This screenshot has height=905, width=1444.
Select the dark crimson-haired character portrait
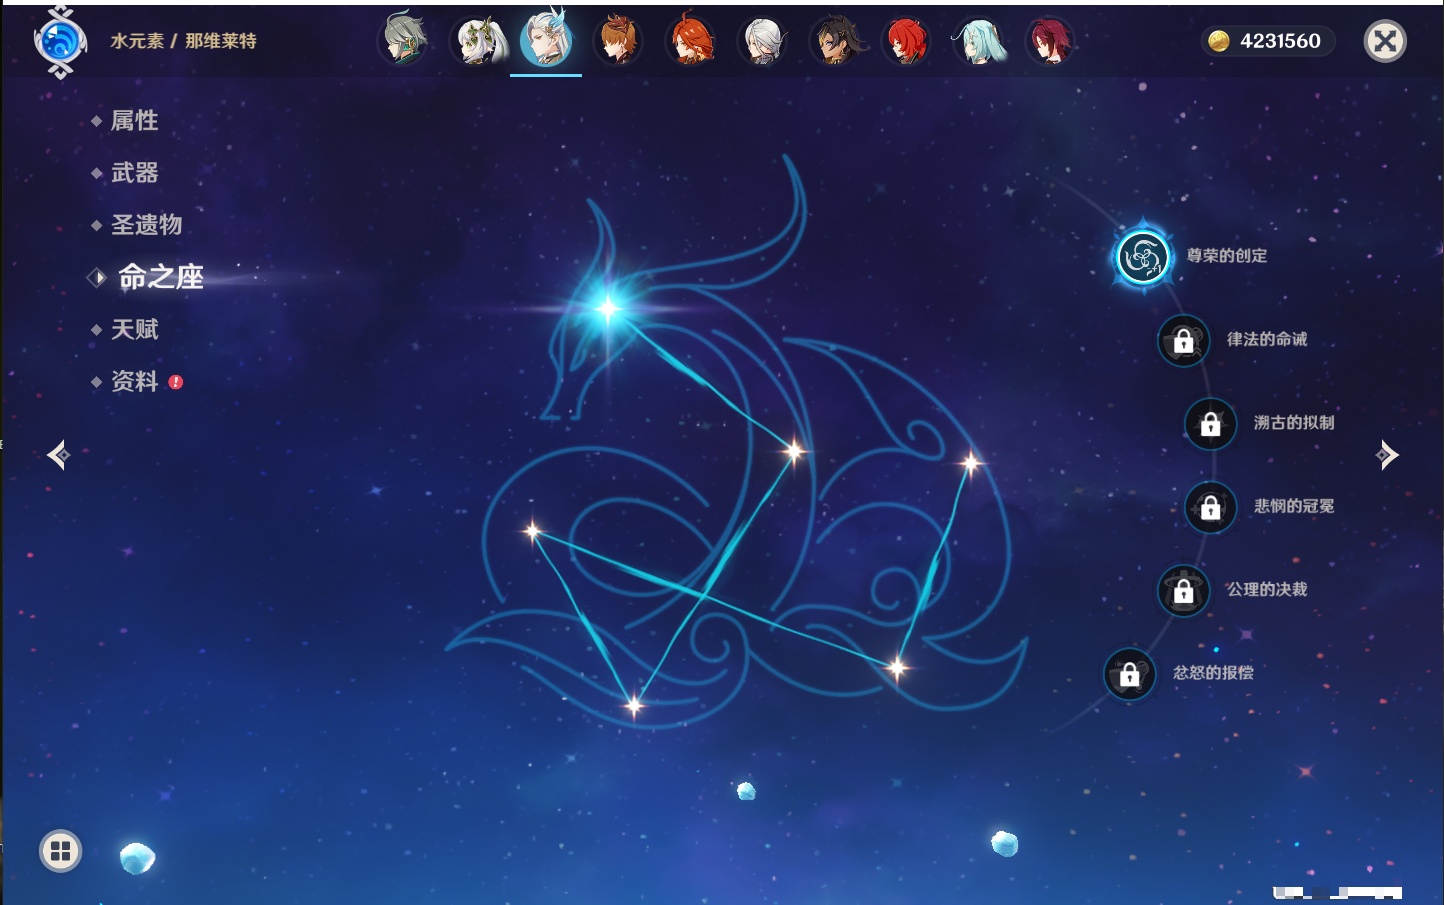coord(1050,40)
